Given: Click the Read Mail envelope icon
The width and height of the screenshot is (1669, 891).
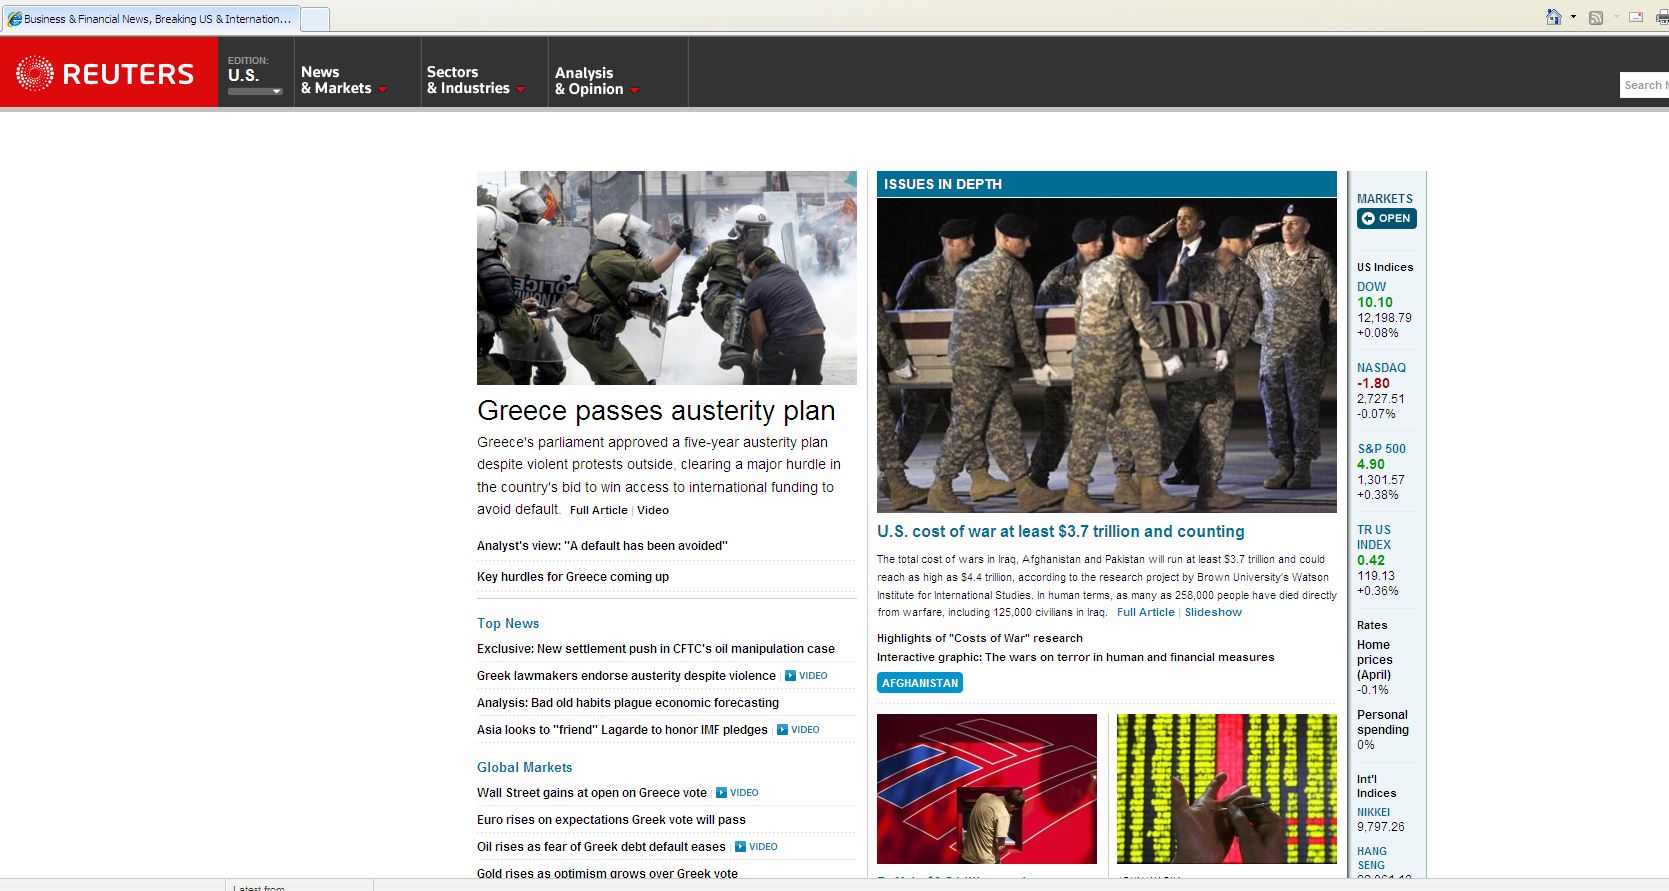Looking at the screenshot, I should (x=1636, y=17).
